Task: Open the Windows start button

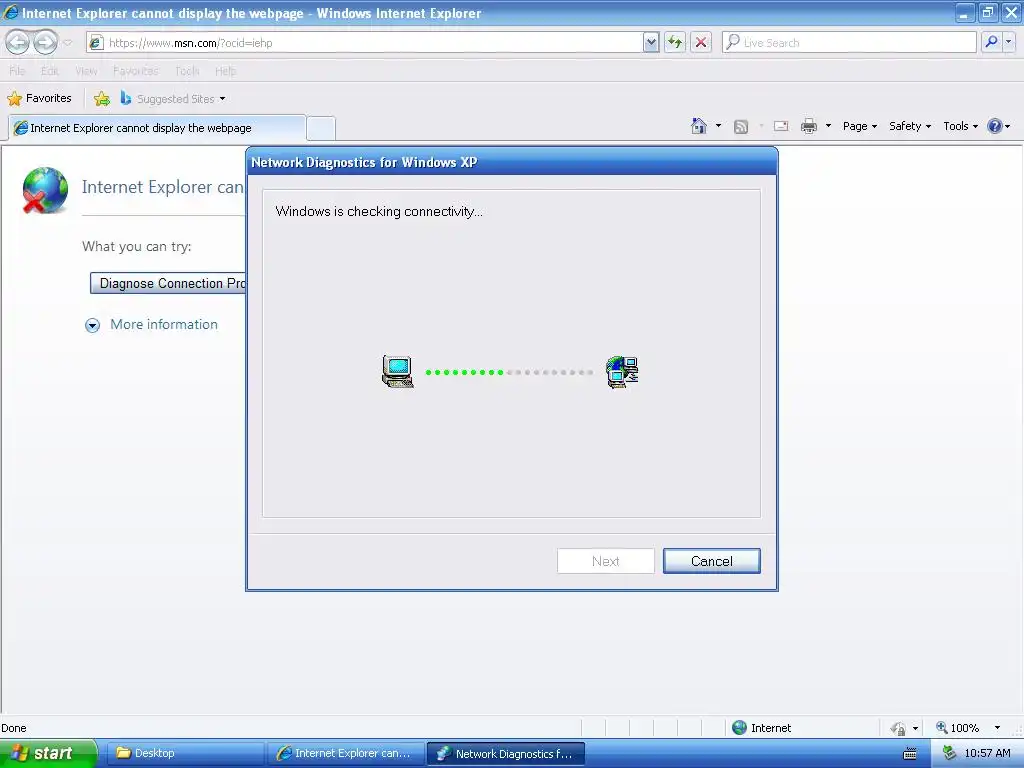Action: (x=48, y=753)
